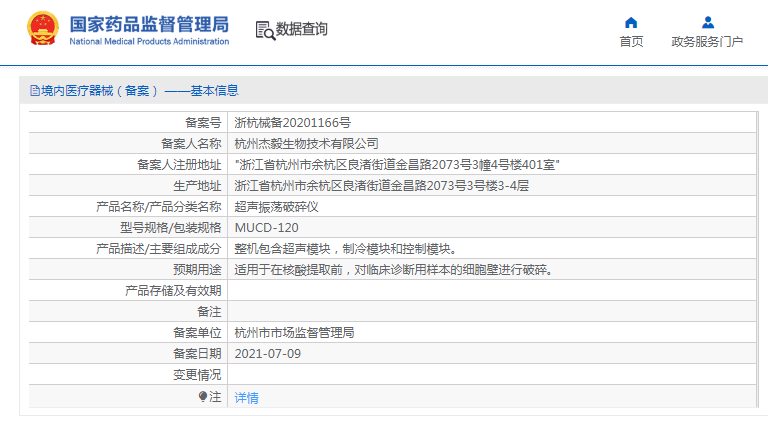This screenshot has width=768, height=421.
Task: Select production address ending 3号楼3-4层
Action: click(x=382, y=186)
